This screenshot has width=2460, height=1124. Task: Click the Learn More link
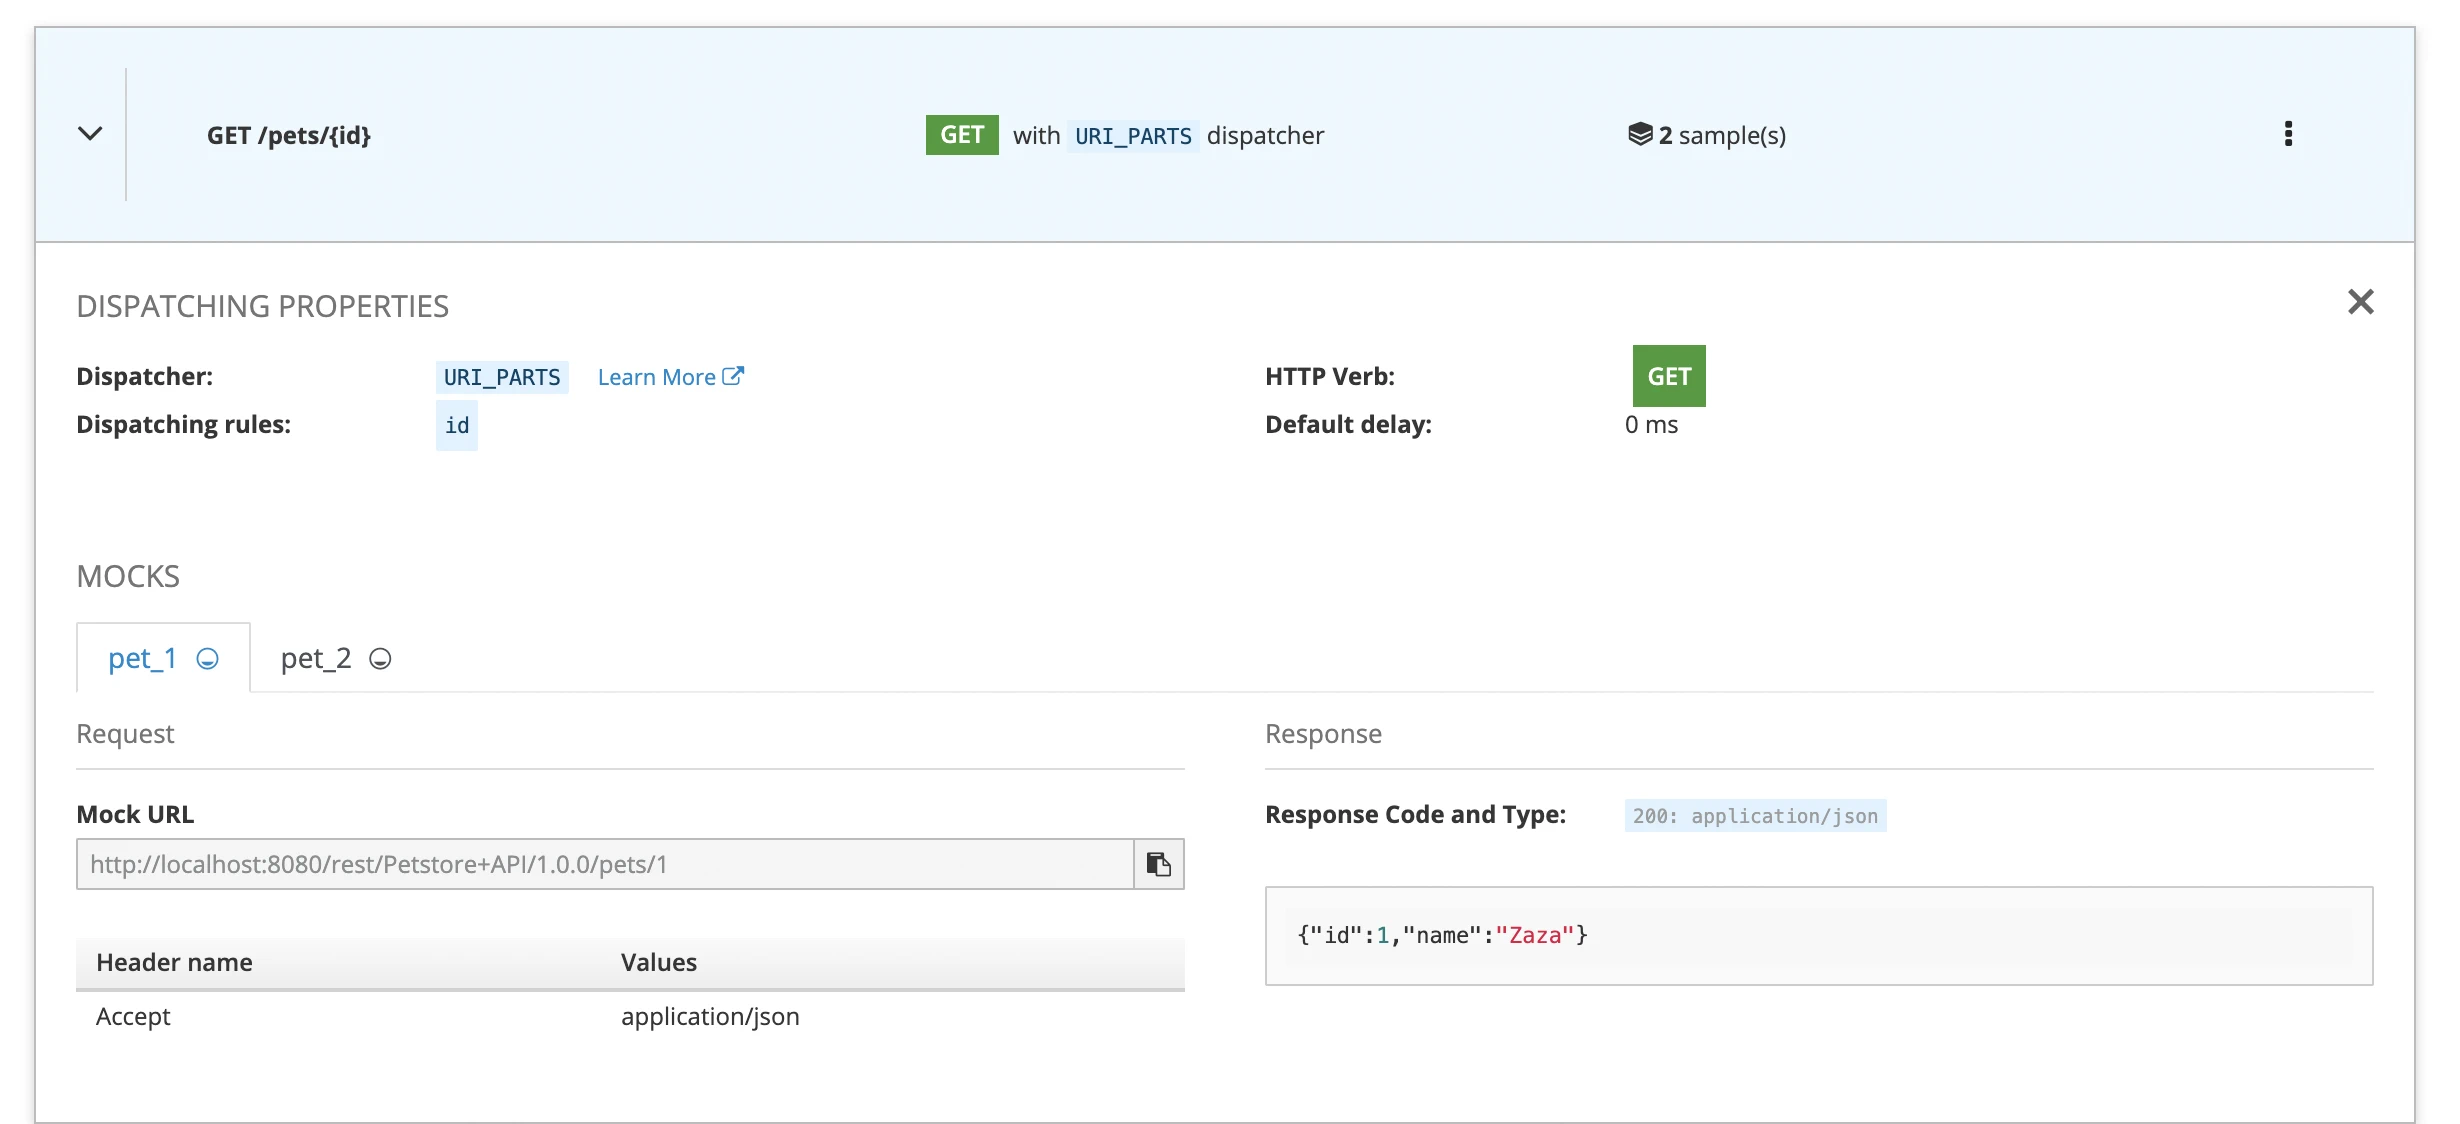(x=656, y=377)
